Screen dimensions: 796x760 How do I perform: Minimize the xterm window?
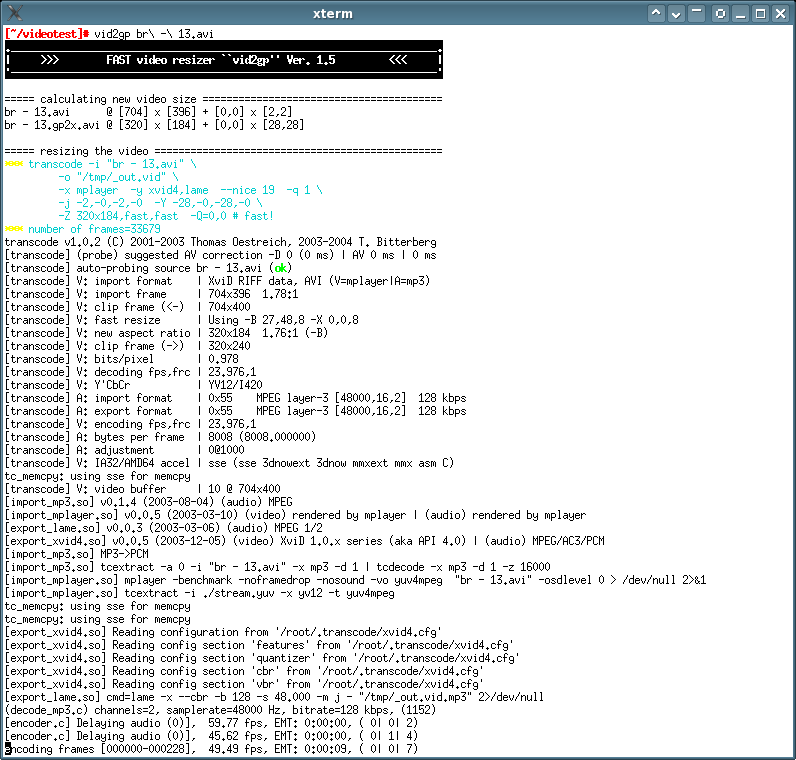741,13
